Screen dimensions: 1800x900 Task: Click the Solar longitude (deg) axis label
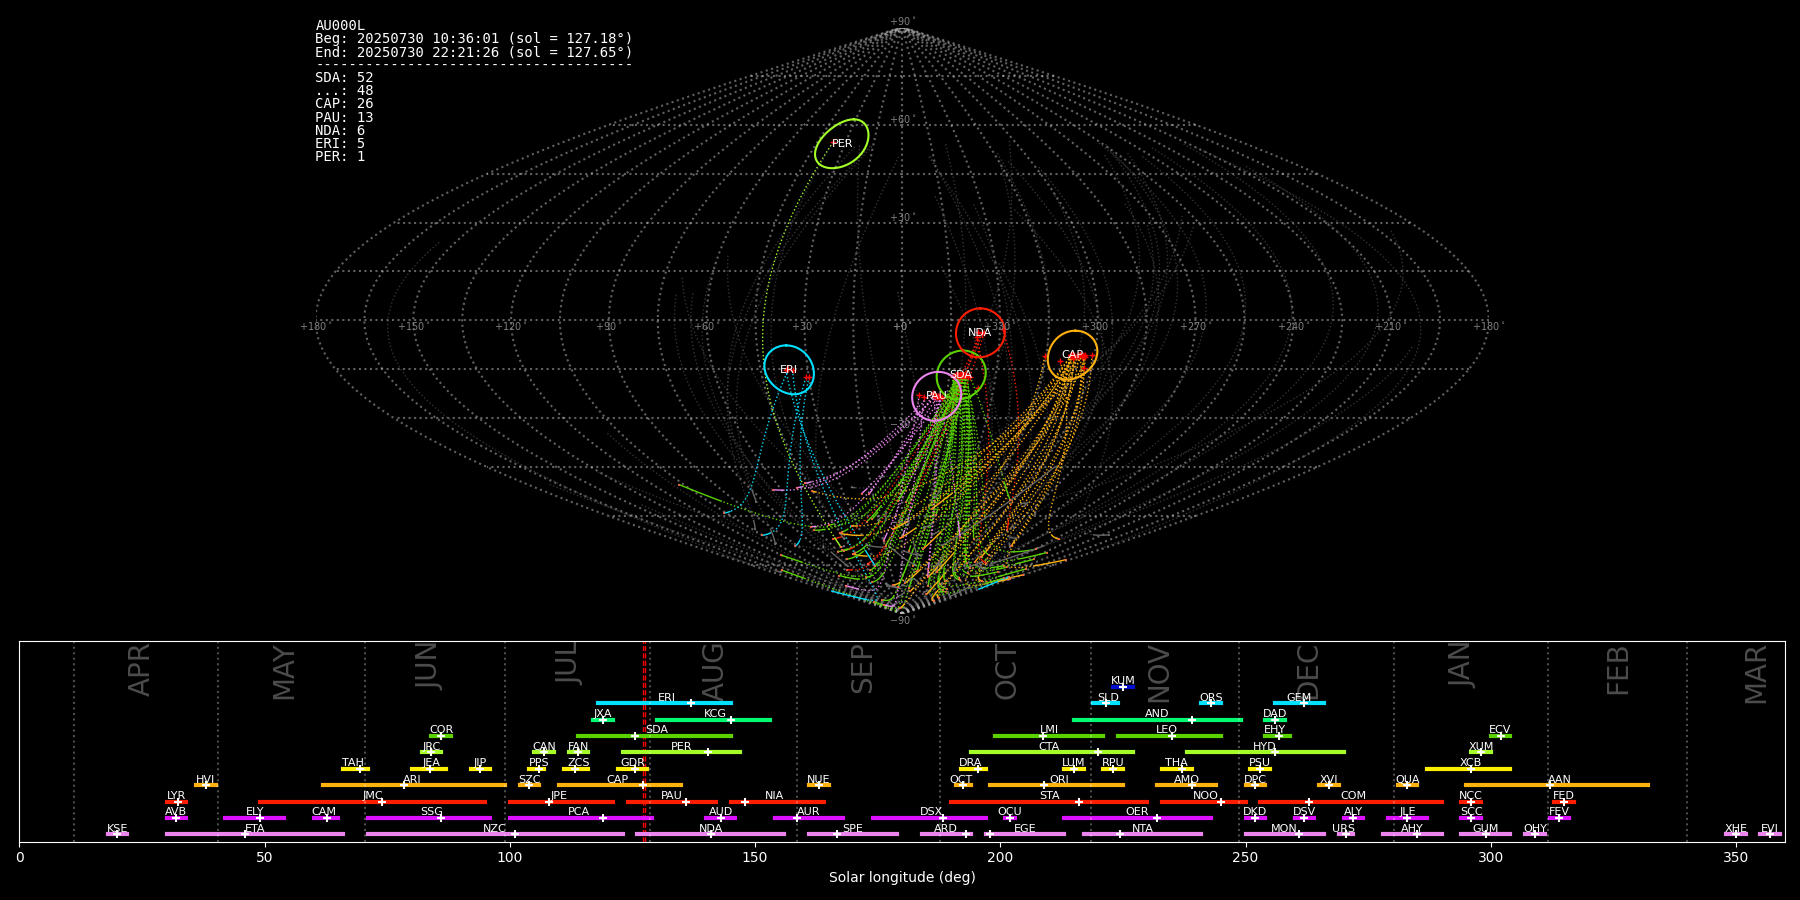coord(902,878)
